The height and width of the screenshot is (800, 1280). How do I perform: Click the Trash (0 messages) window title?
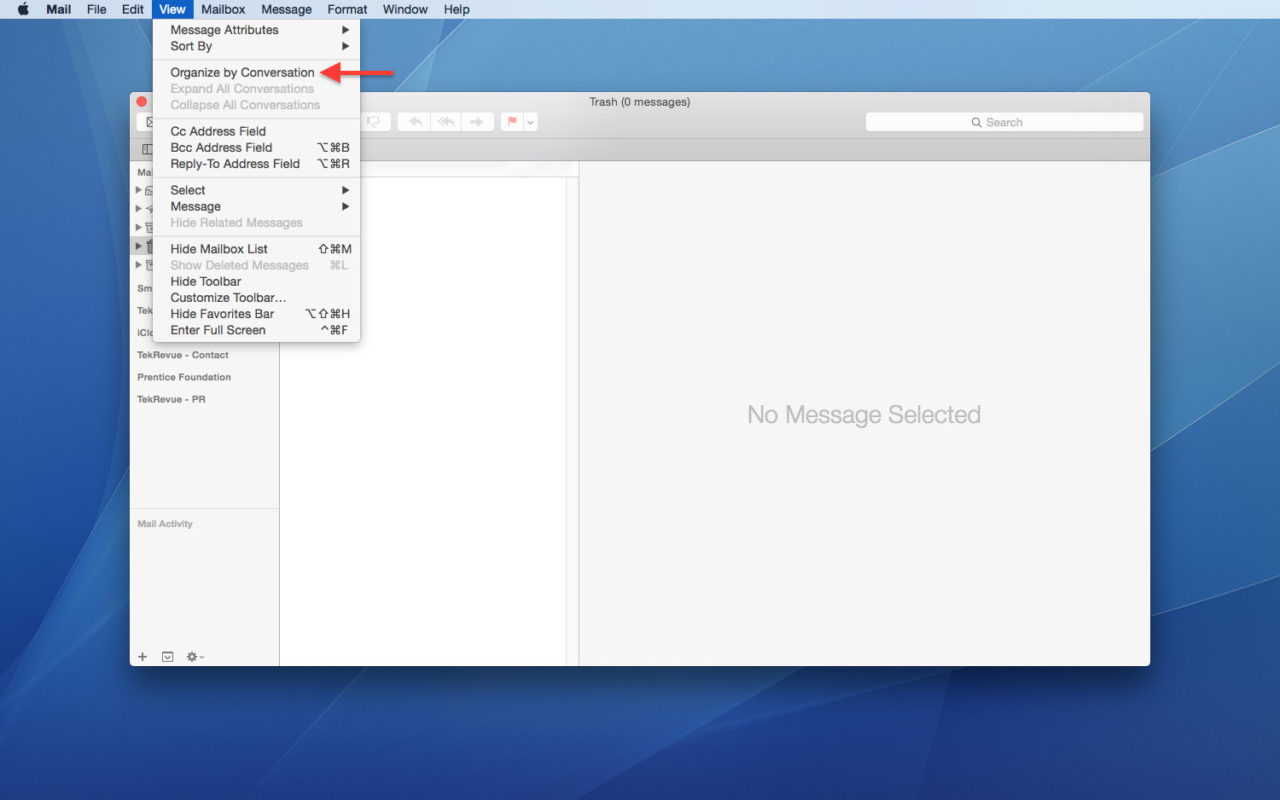[640, 102]
